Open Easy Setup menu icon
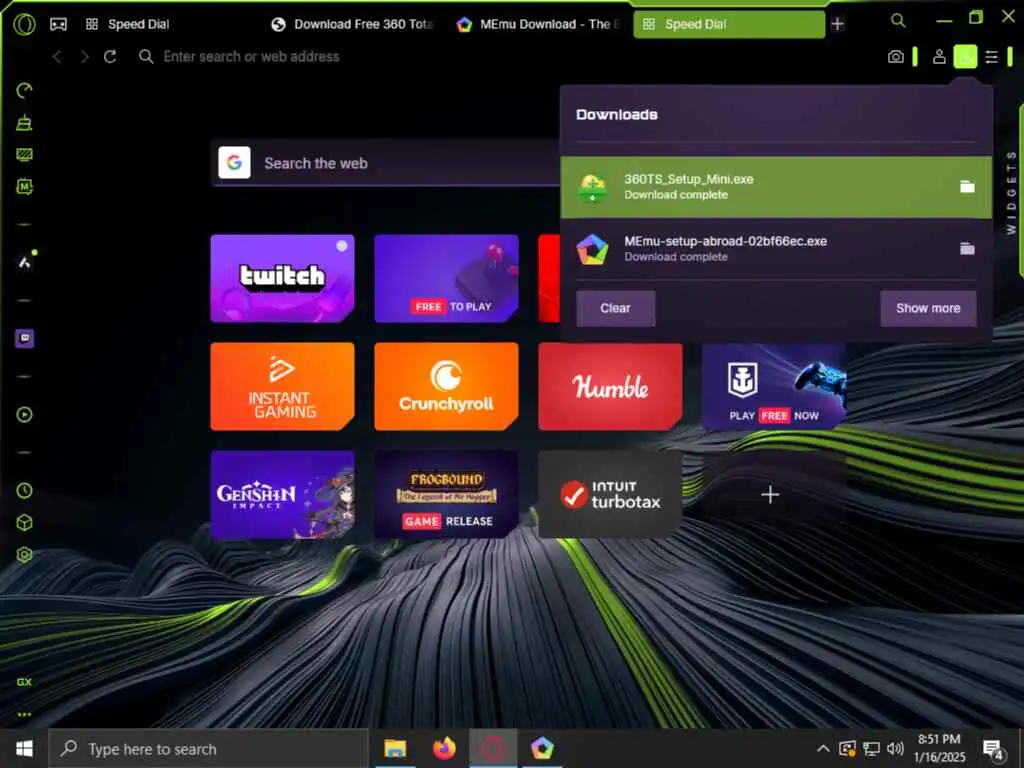This screenshot has width=1024, height=768. [991, 57]
